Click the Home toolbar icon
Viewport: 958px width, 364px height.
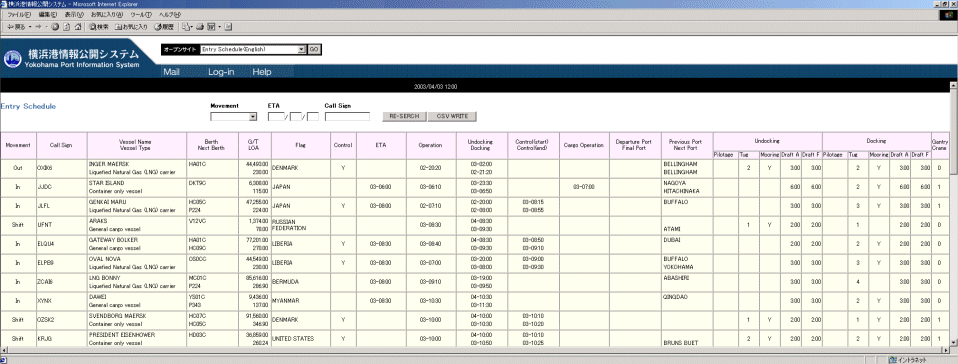coord(78,27)
